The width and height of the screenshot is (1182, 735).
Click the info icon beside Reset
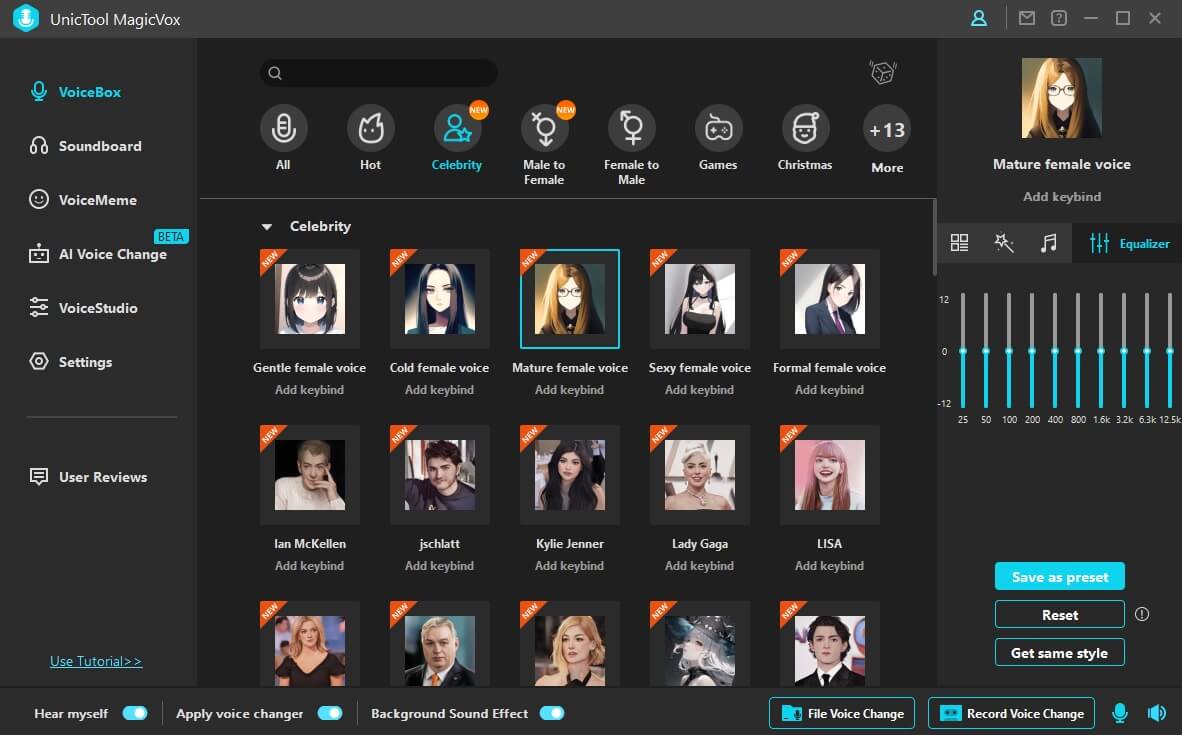click(1142, 614)
